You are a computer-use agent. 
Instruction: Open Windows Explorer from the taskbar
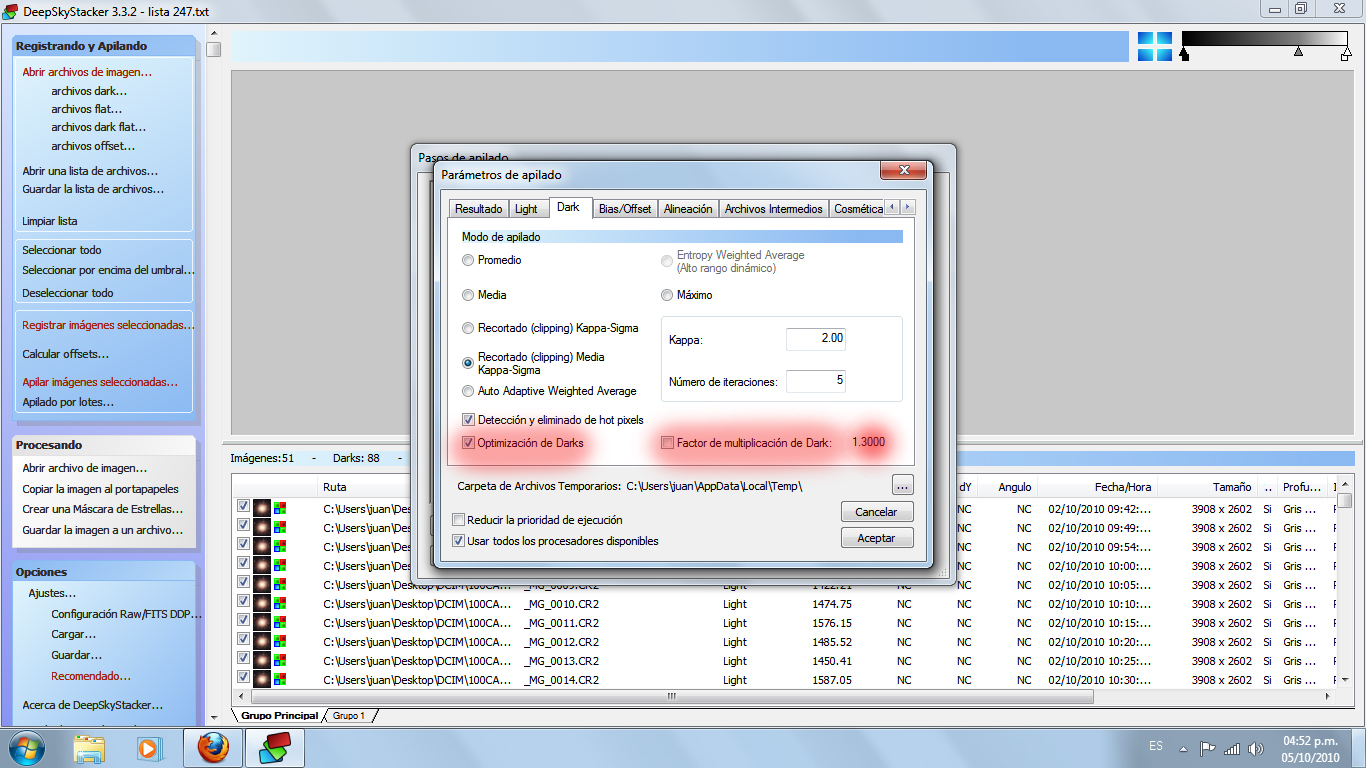(89, 748)
